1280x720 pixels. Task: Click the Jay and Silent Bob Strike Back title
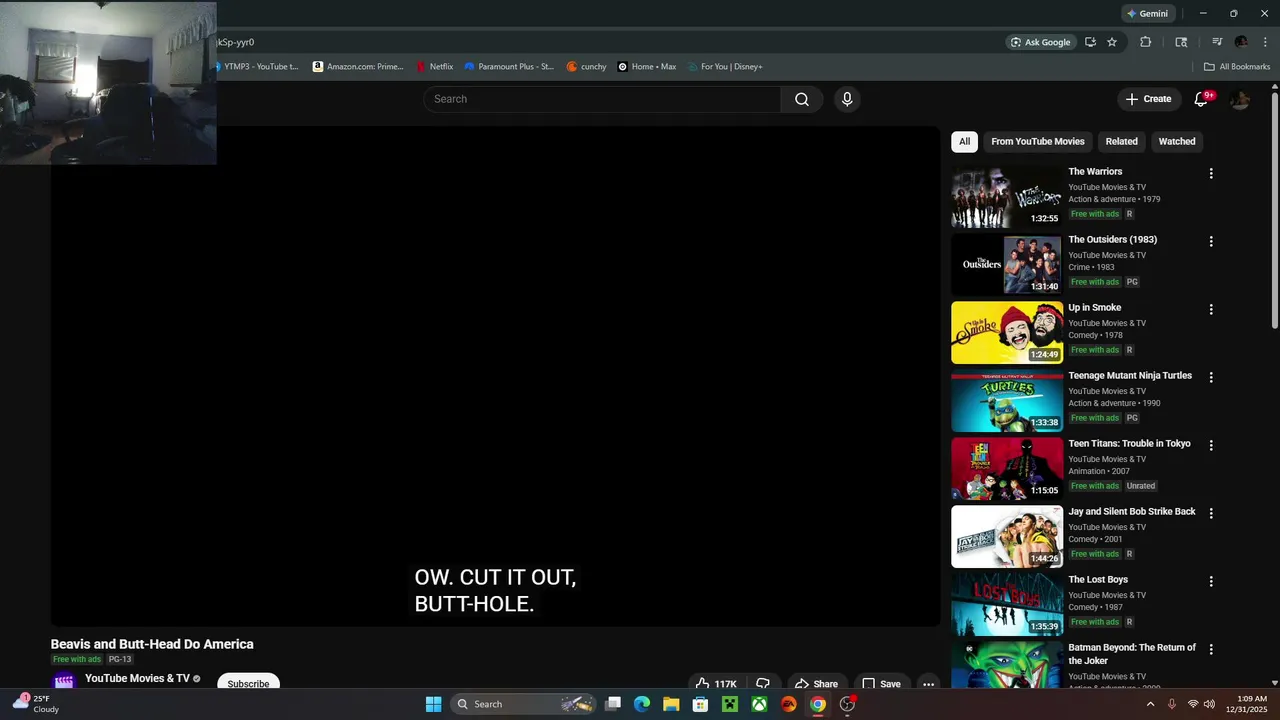1132,512
